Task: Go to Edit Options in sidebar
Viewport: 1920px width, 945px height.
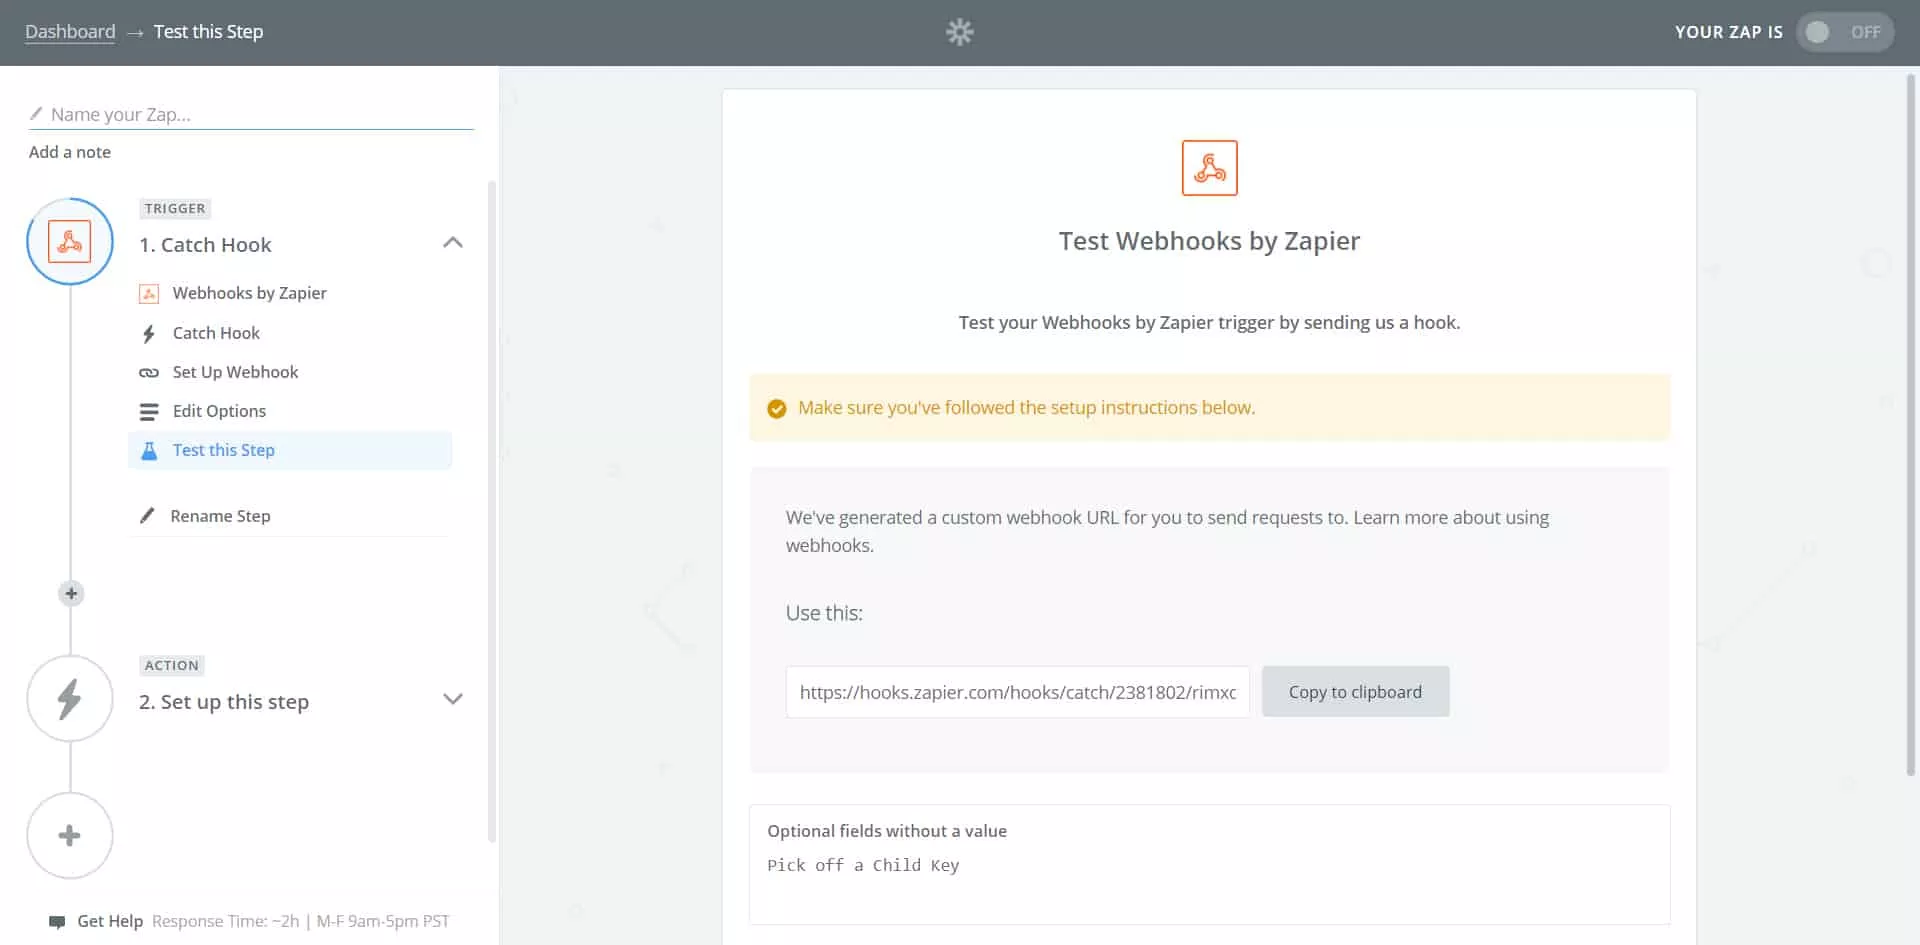Action: (219, 411)
